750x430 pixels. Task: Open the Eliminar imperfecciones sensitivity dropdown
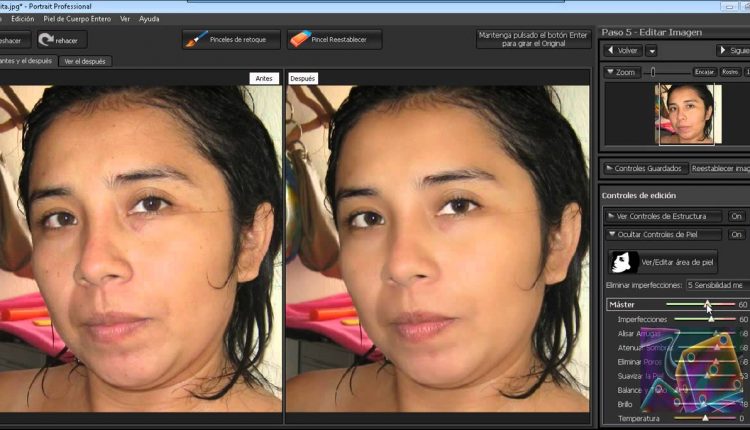coord(717,285)
